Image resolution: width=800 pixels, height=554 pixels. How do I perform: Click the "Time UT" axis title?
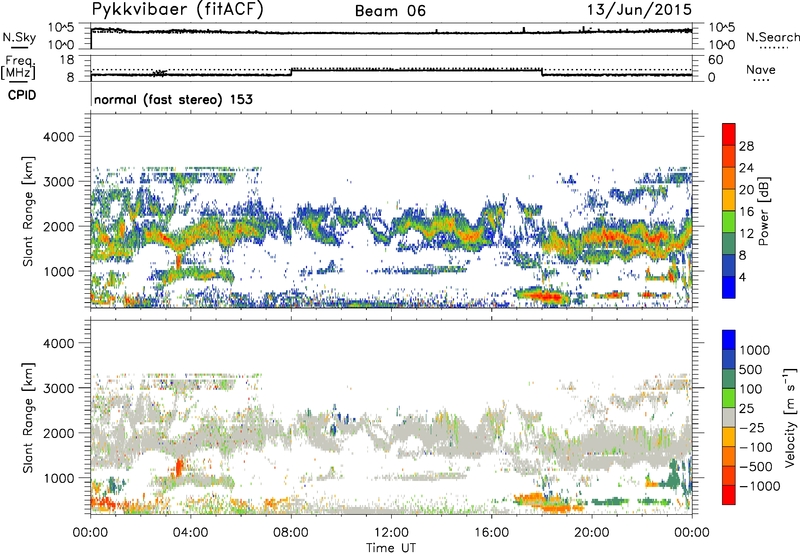pos(391,548)
